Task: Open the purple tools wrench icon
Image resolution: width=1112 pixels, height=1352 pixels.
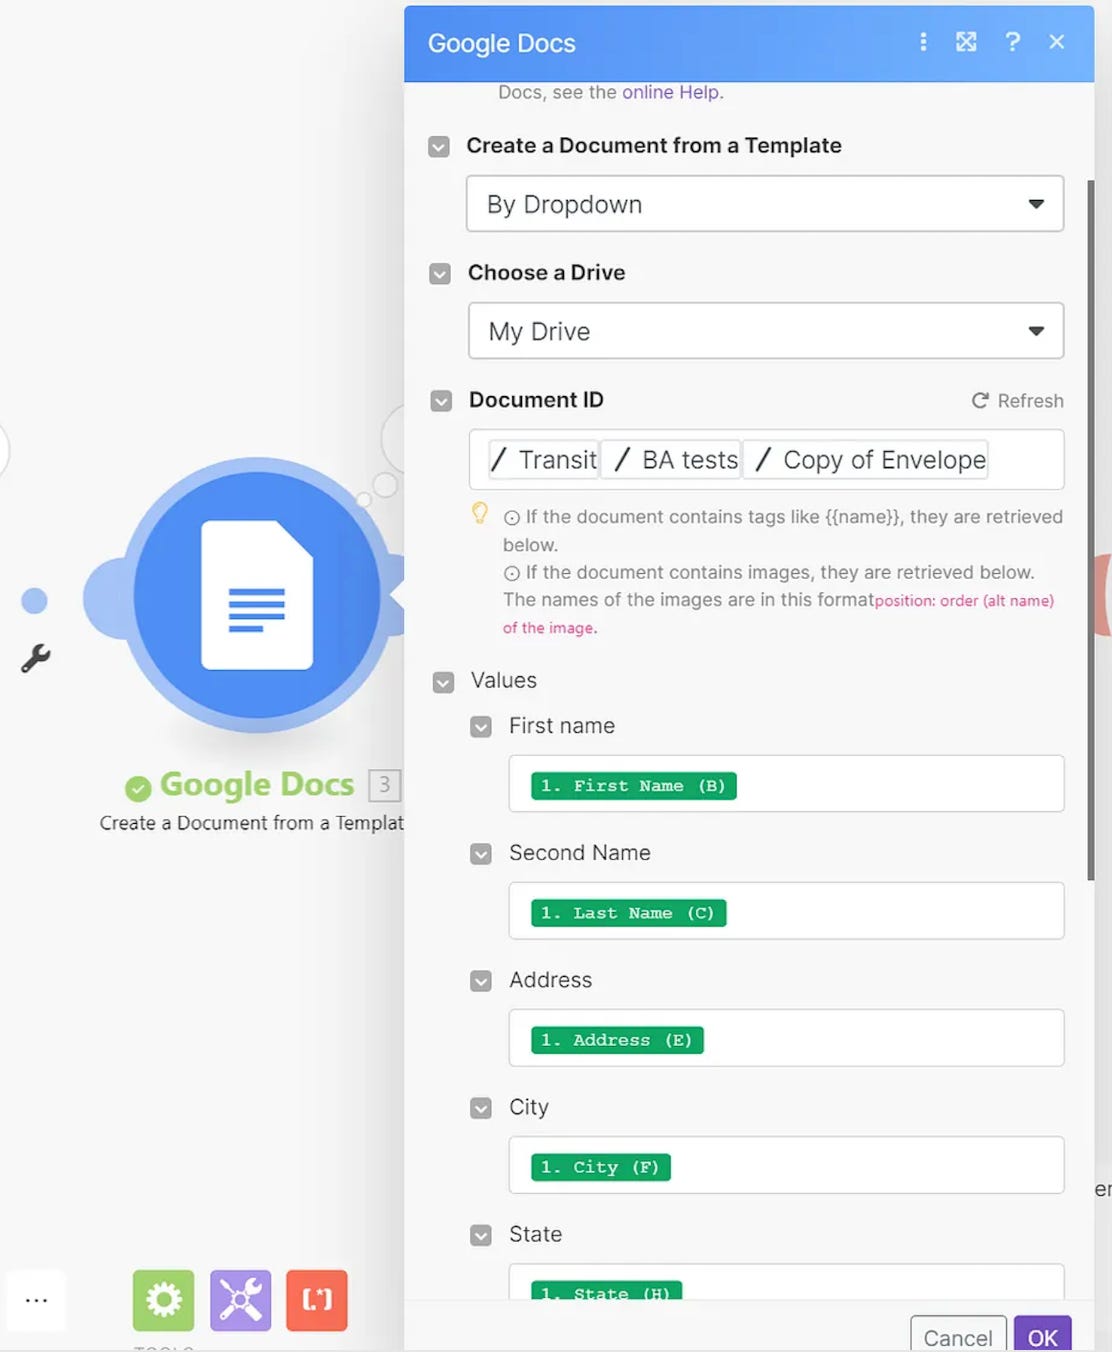Action: tap(240, 1300)
